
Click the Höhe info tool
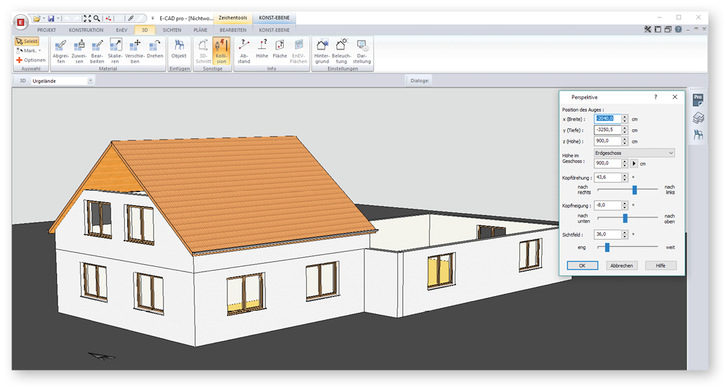262,49
